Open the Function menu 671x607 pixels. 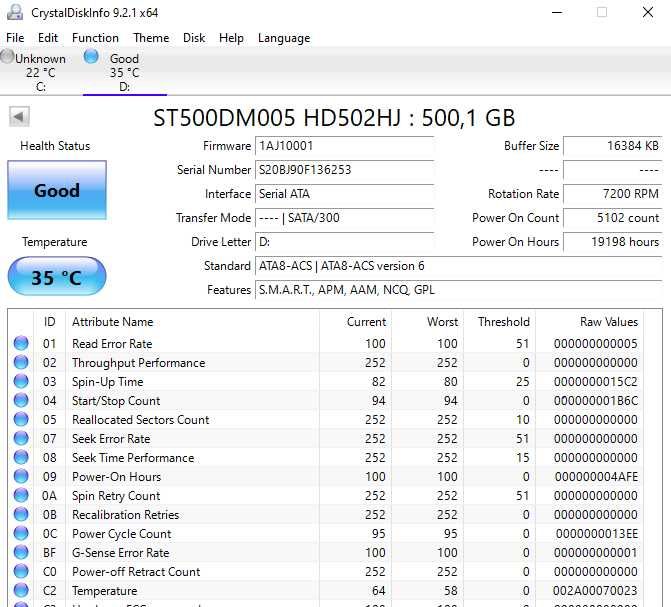coord(95,38)
